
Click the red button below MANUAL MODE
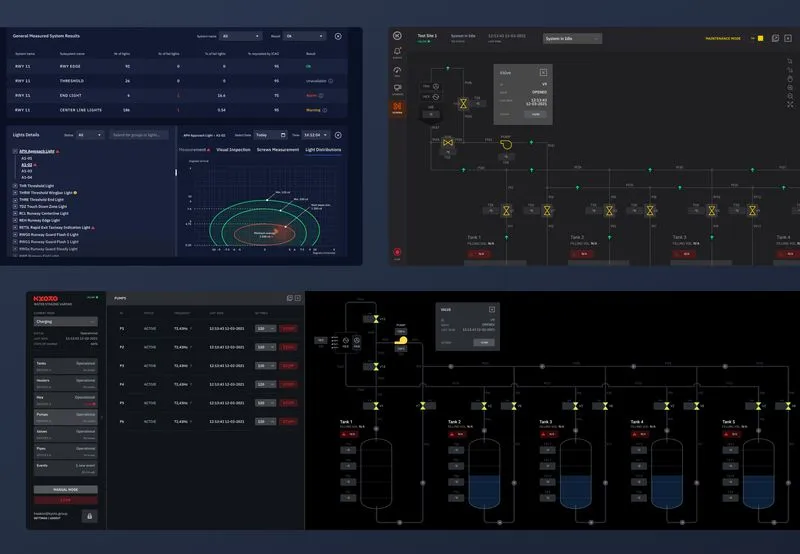pyautogui.click(x=66, y=500)
